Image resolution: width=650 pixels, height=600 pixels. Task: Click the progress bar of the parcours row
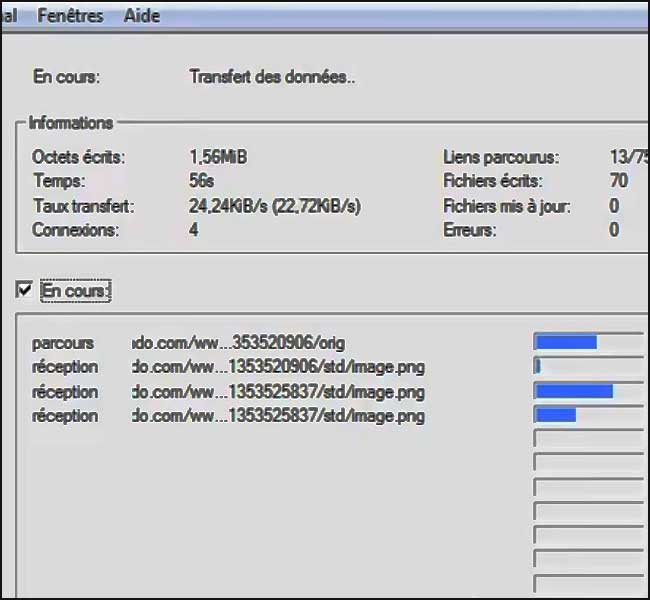[x=590, y=342]
